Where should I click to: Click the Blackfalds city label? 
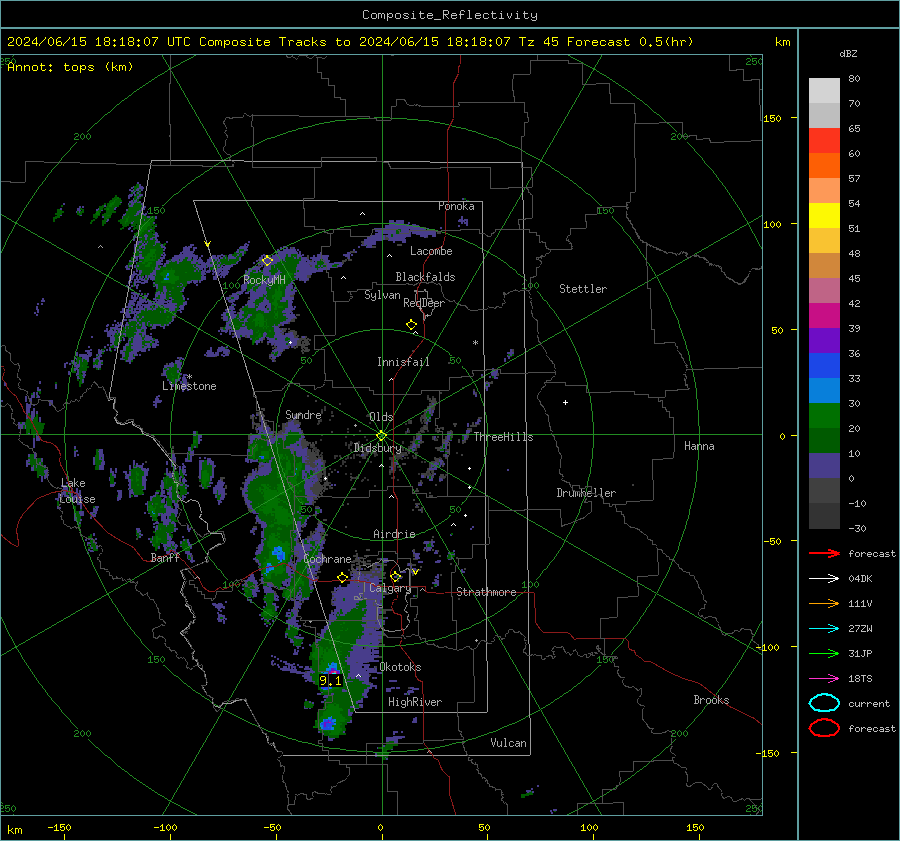pyautogui.click(x=425, y=277)
